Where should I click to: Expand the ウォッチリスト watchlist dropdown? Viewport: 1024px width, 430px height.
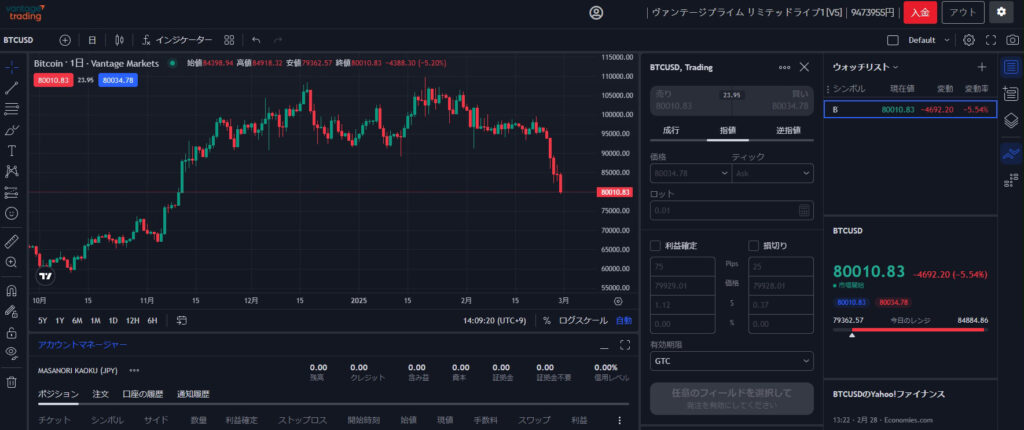(x=866, y=67)
